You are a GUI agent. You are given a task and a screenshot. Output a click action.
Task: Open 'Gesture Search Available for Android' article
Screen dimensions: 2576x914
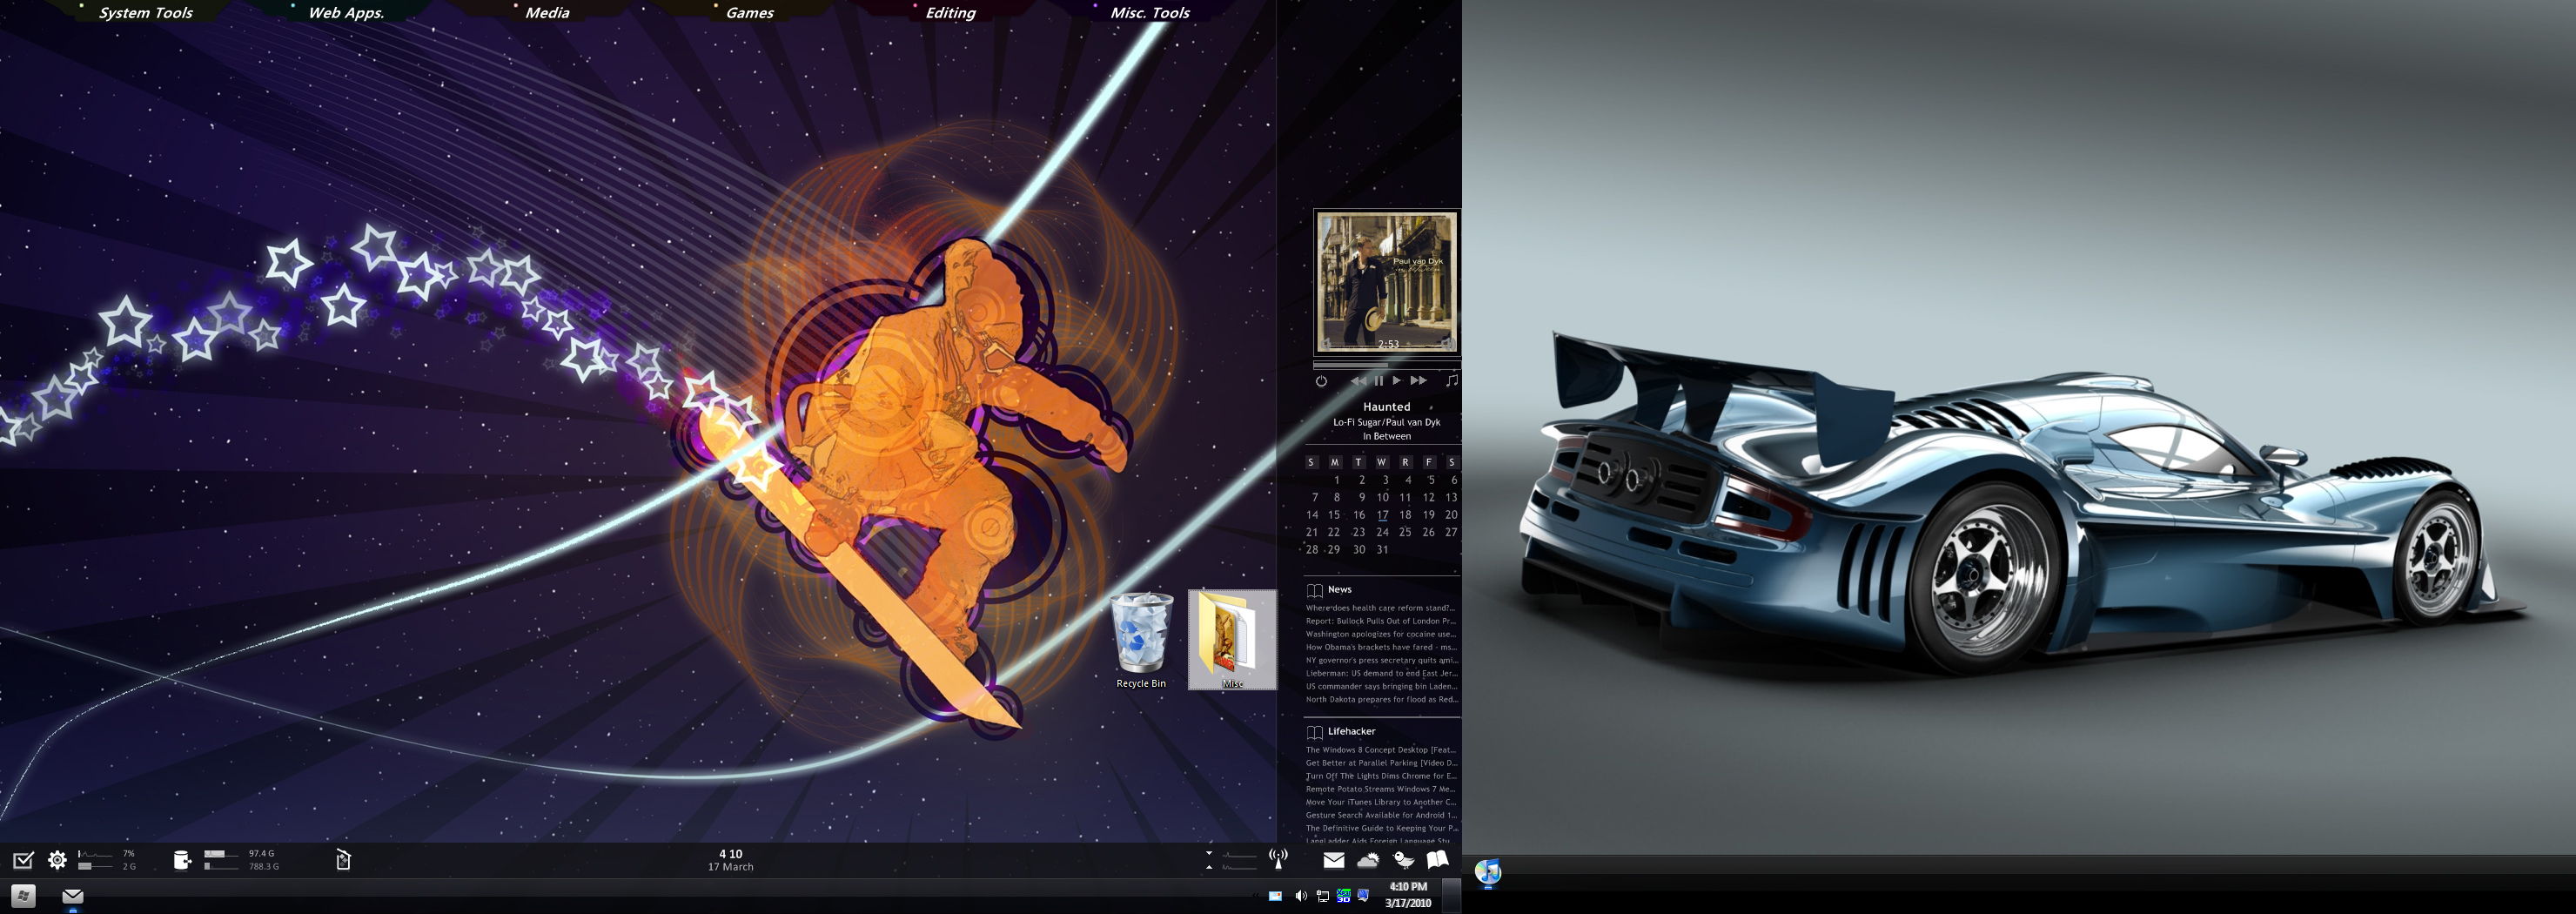[x=1380, y=815]
